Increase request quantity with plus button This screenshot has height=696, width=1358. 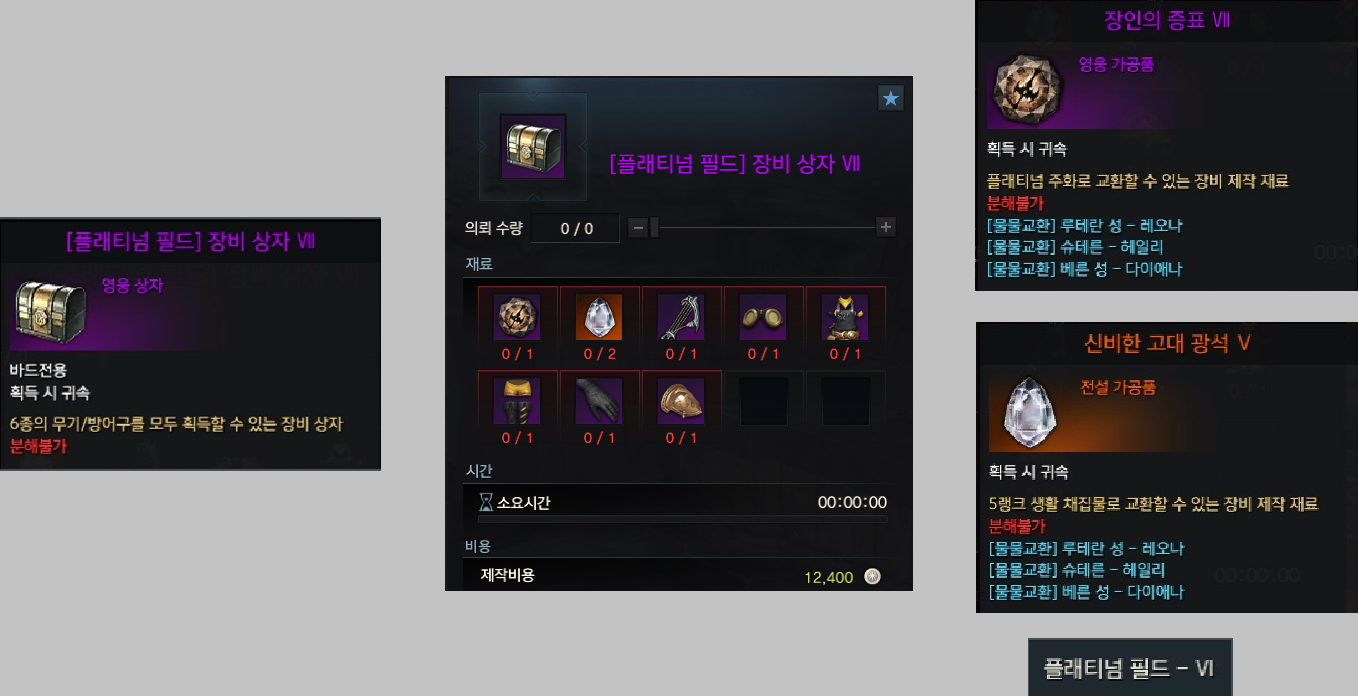(x=885, y=228)
